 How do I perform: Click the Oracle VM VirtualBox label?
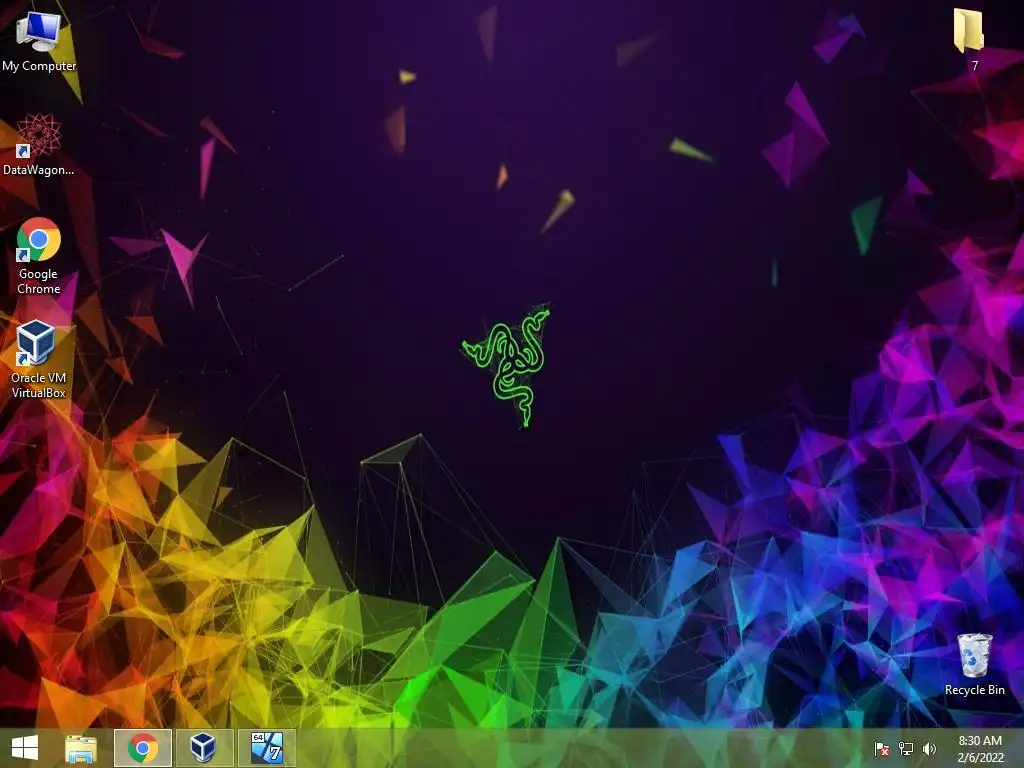click(39, 385)
